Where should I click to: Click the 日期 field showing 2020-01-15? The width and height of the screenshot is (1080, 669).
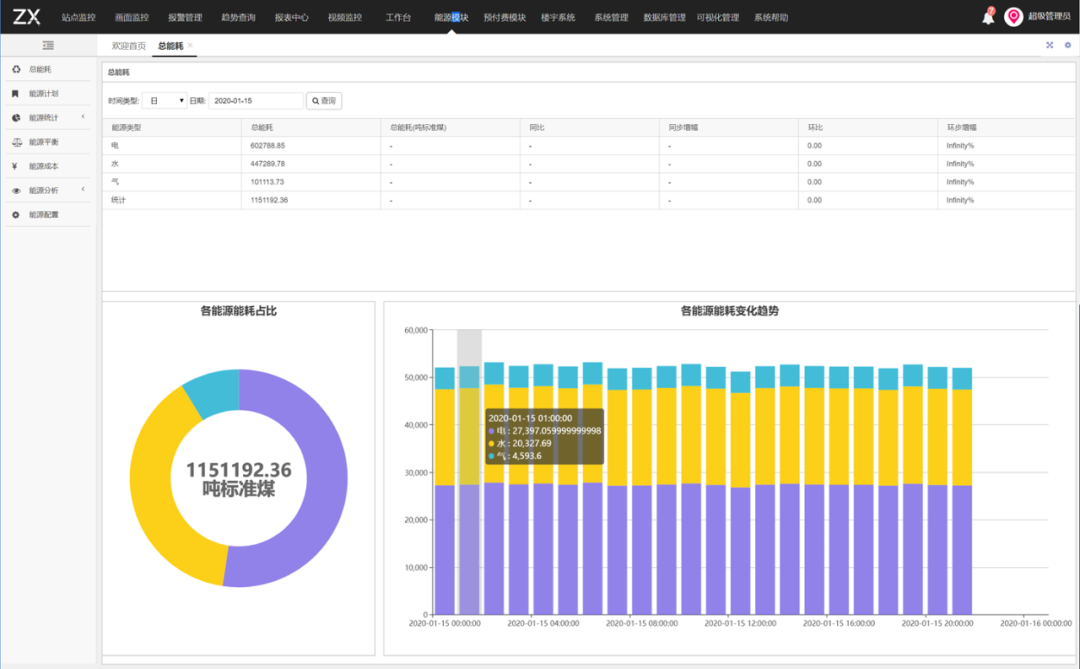coord(256,101)
